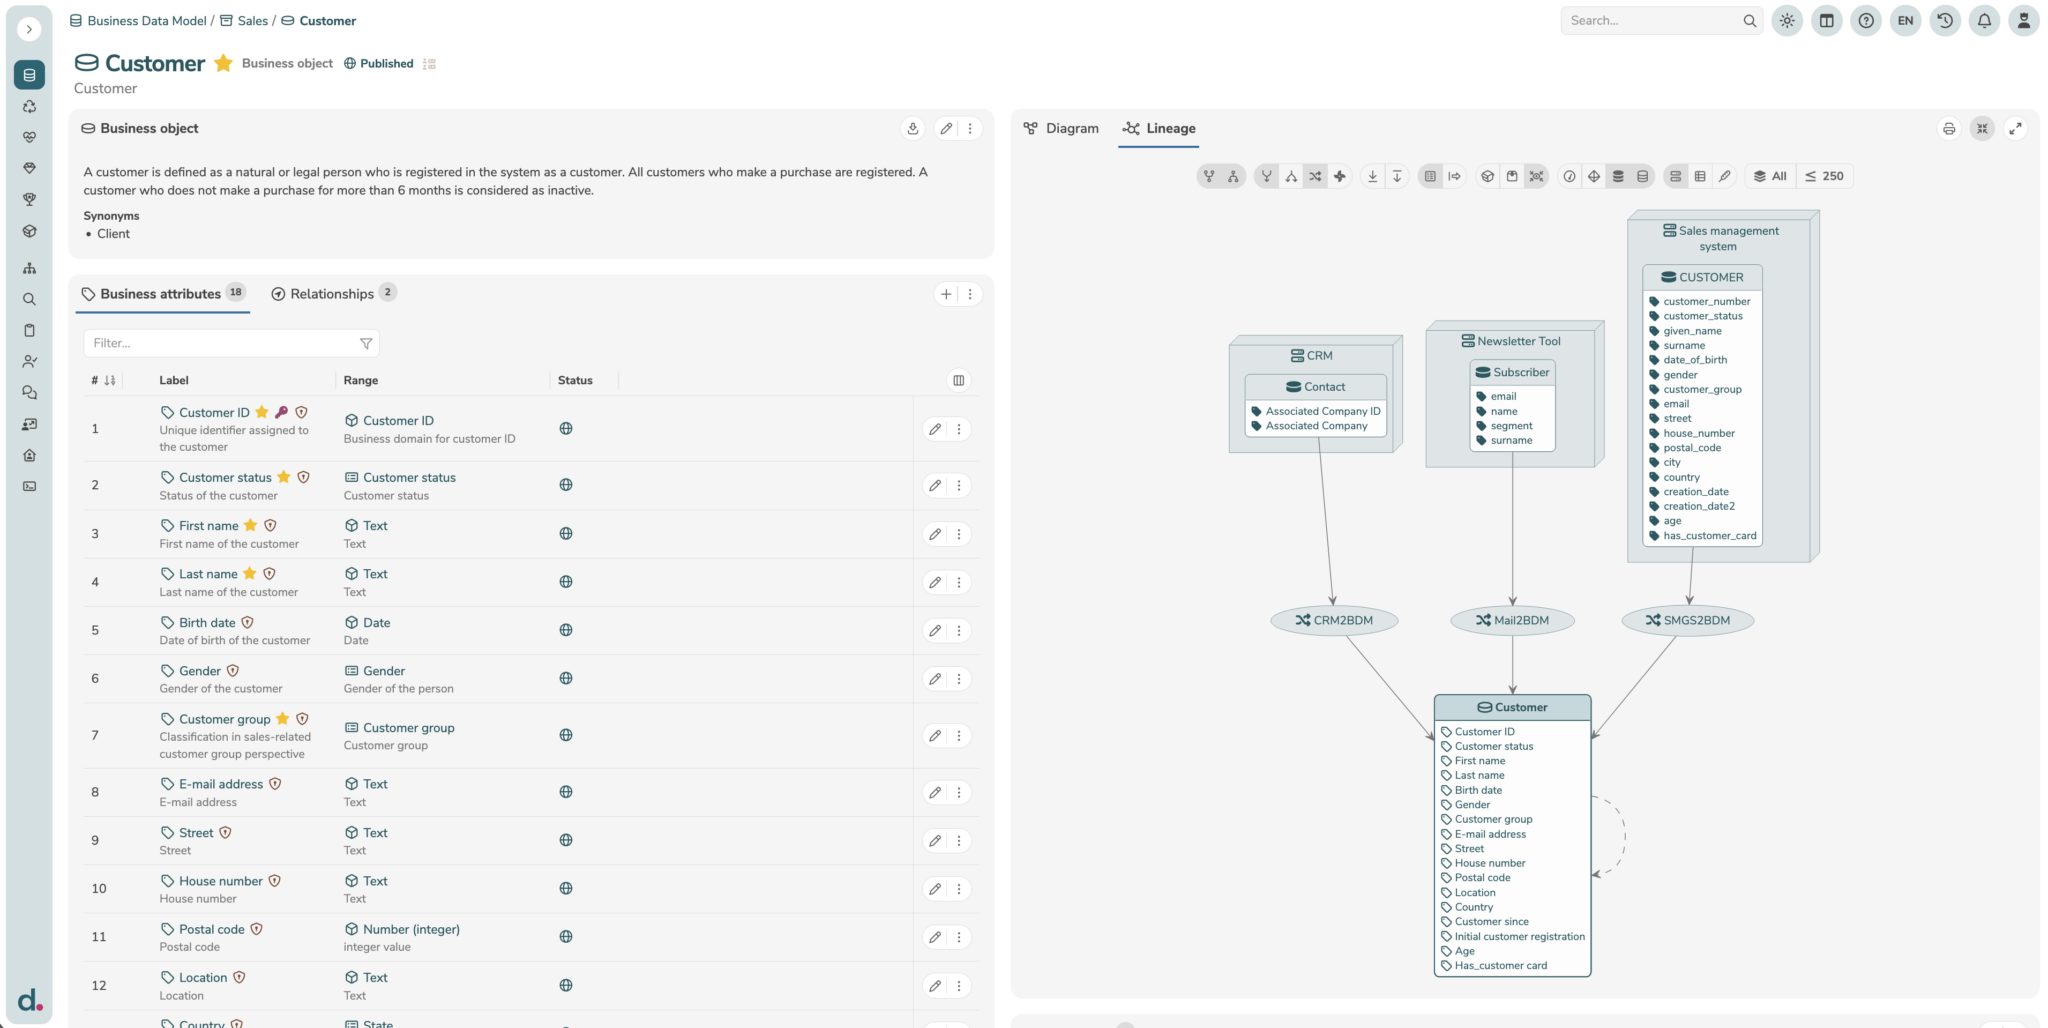Click the 250 limit button in lineage toolbar
Viewport: 2048px width, 1028px height.
pyautogui.click(x=1824, y=177)
